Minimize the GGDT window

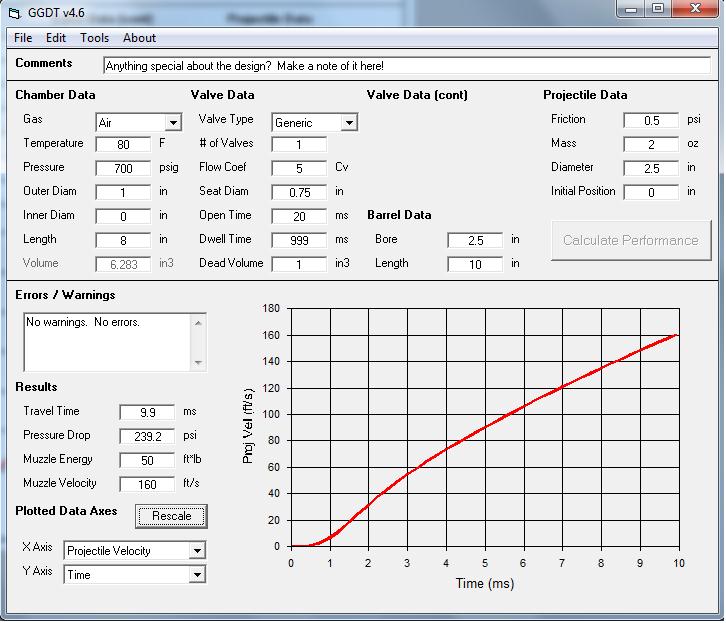point(631,9)
